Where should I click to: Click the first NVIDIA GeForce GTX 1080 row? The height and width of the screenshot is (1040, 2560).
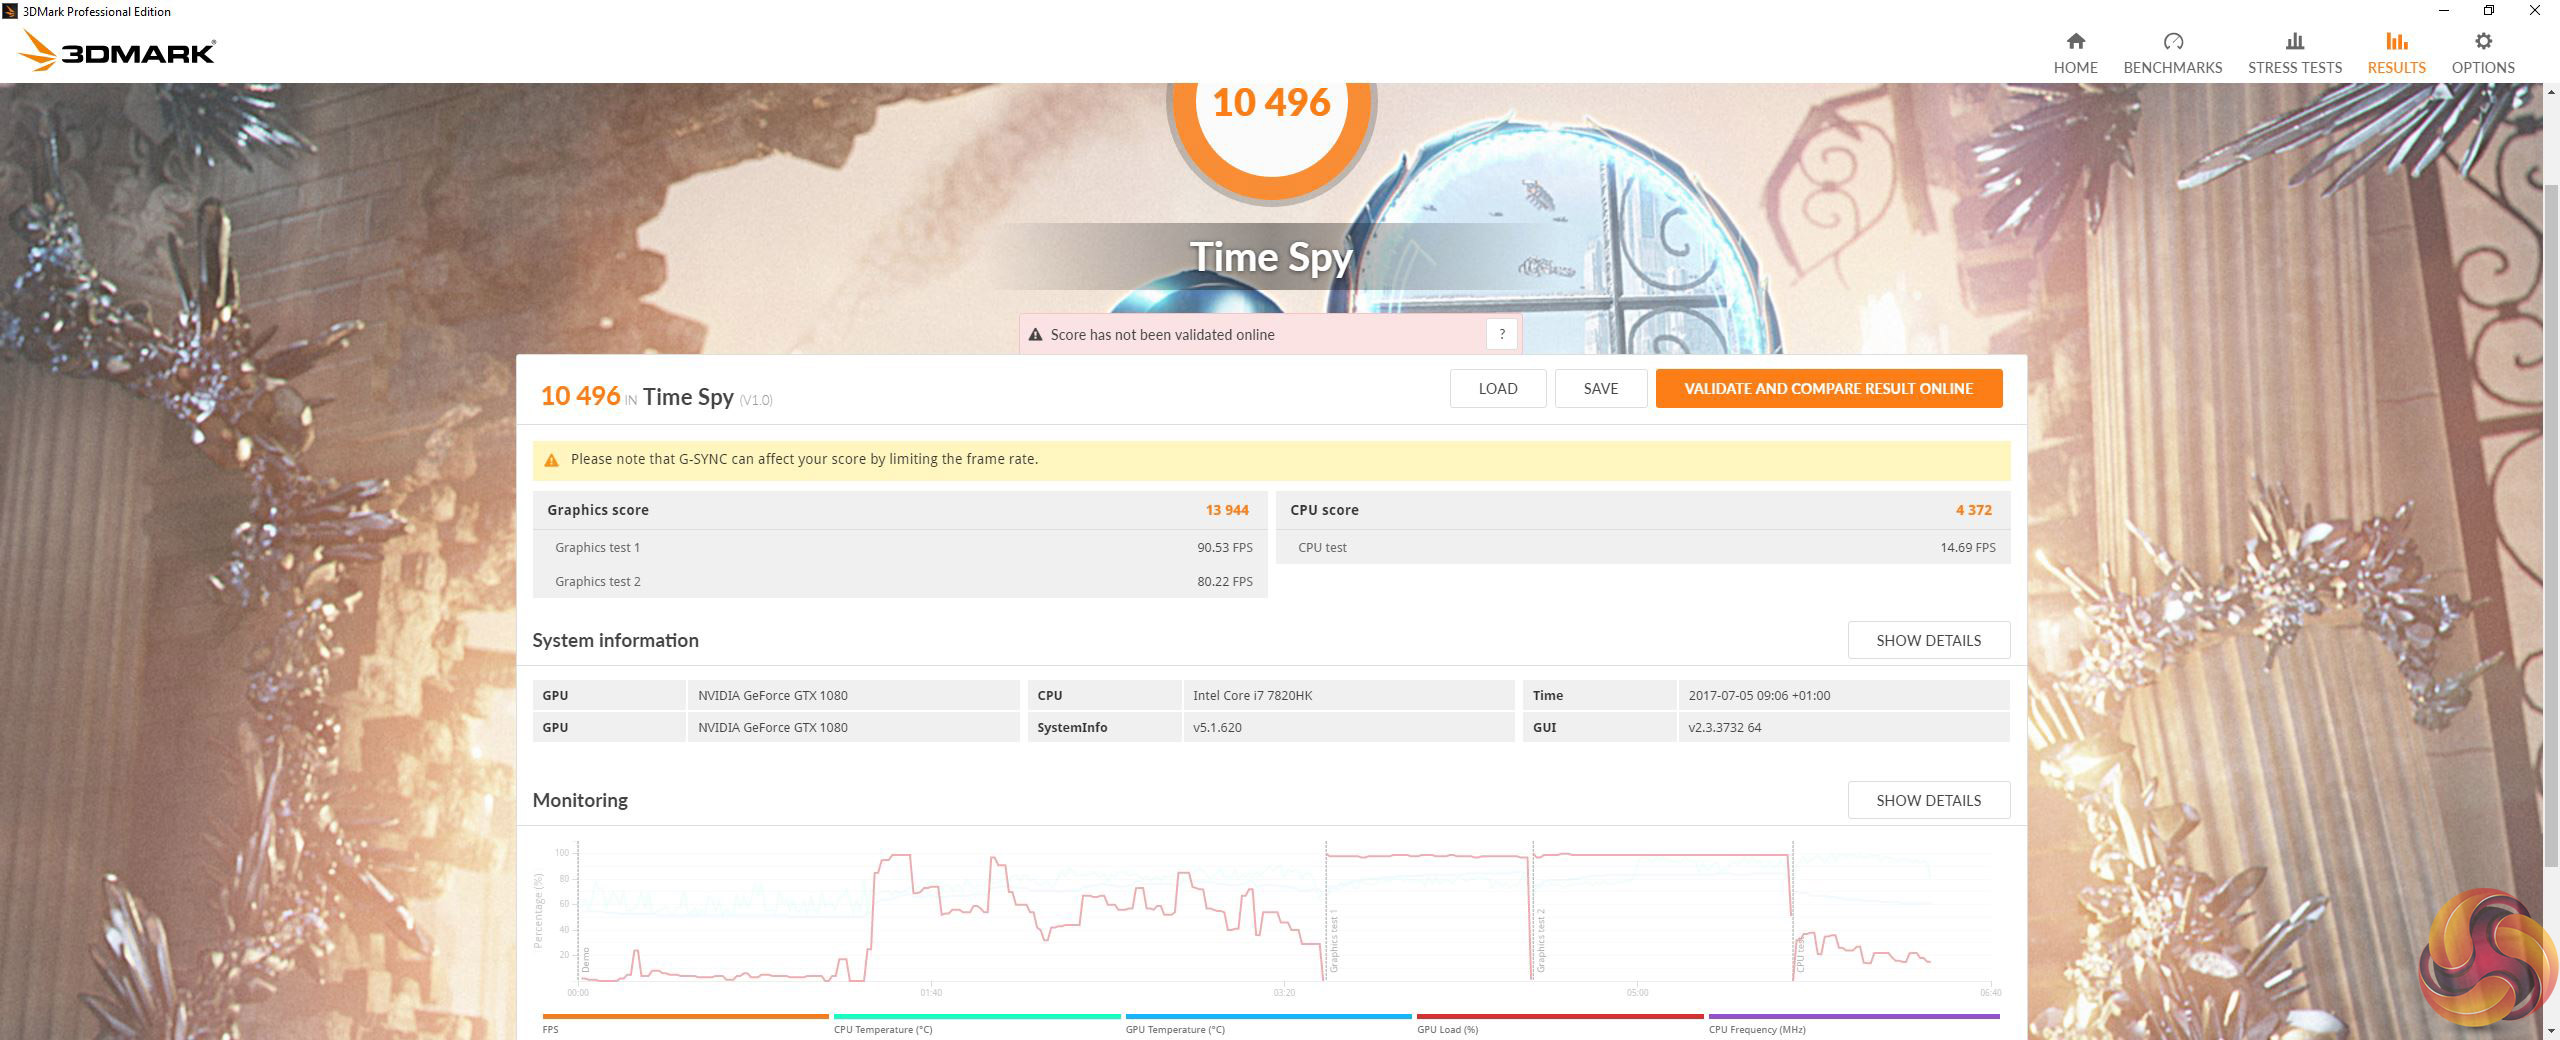pyautogui.click(x=776, y=696)
